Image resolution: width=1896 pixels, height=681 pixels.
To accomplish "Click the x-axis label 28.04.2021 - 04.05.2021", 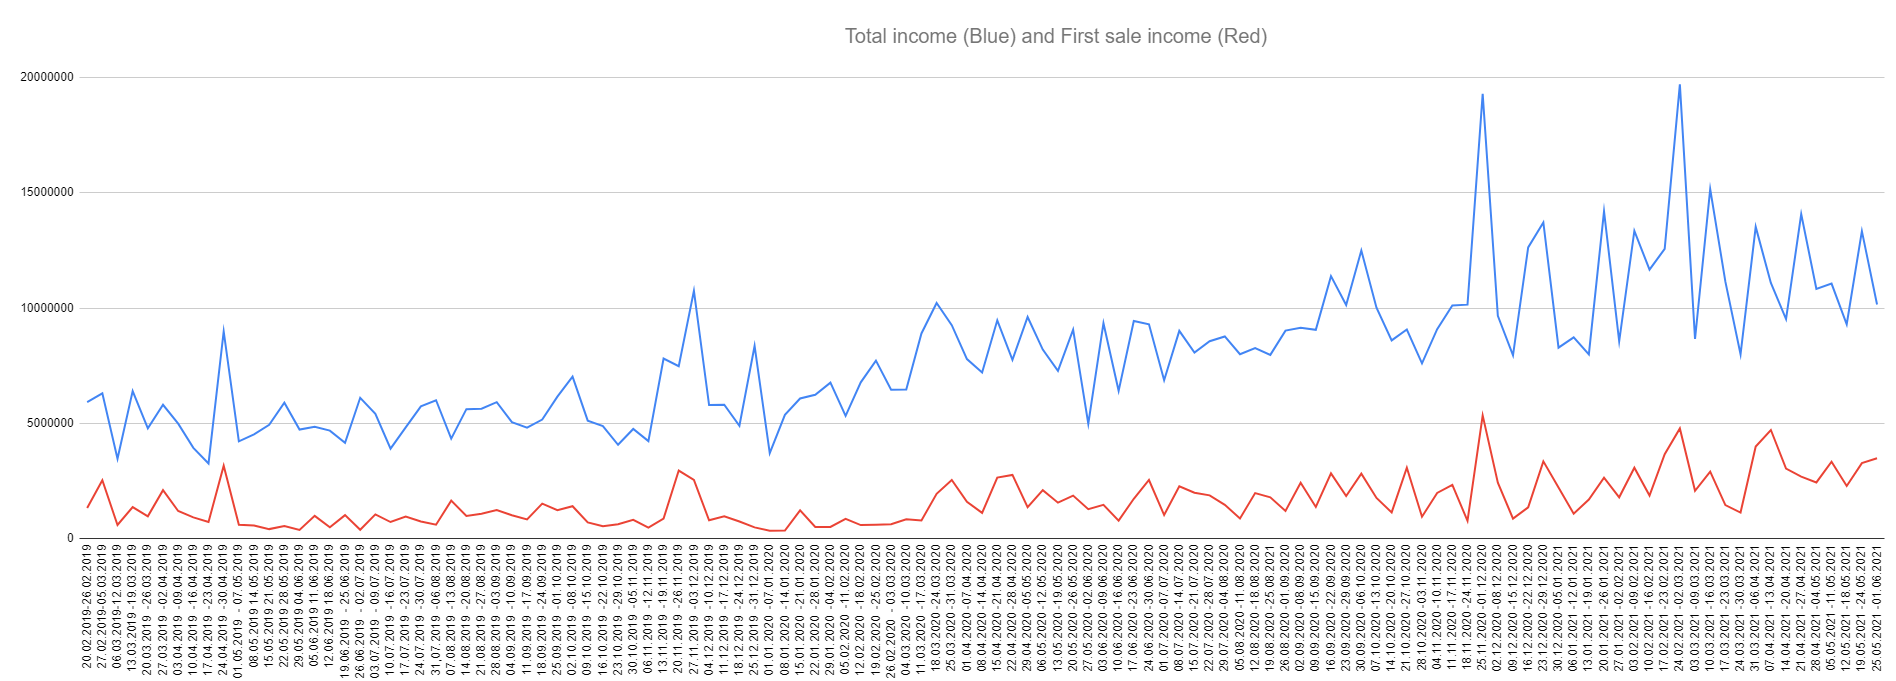I will [x=1816, y=608].
